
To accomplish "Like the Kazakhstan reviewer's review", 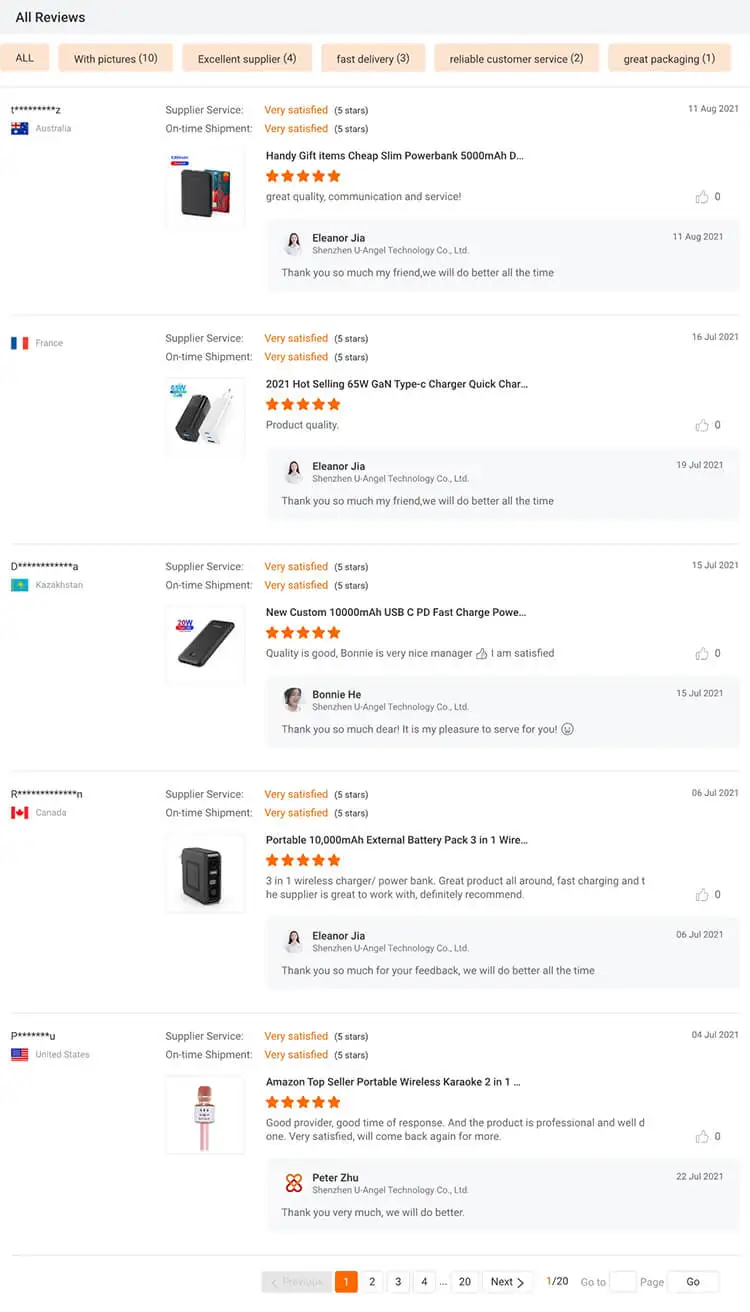I will tap(702, 653).
